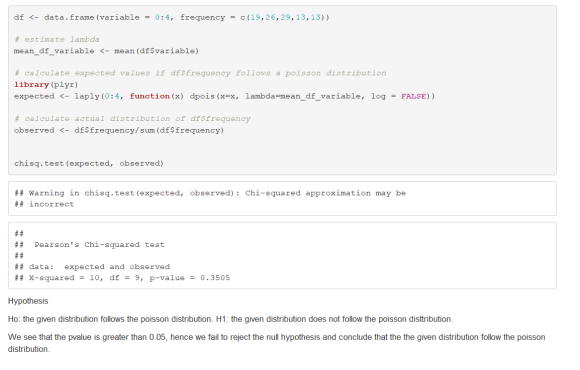Click the word 'incorrect' in warning output
The height and width of the screenshot is (370, 580).
pos(52,204)
